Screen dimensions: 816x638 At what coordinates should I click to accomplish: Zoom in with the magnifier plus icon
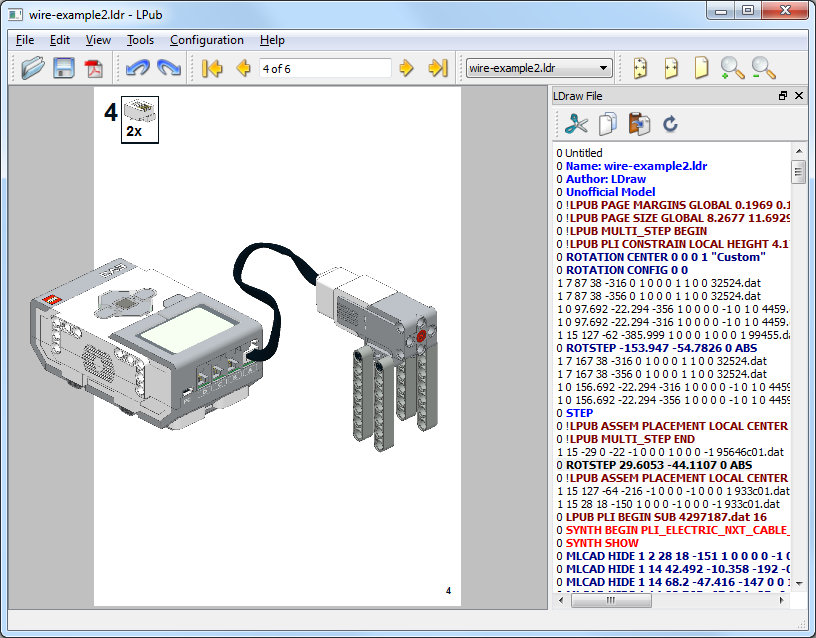pos(732,68)
